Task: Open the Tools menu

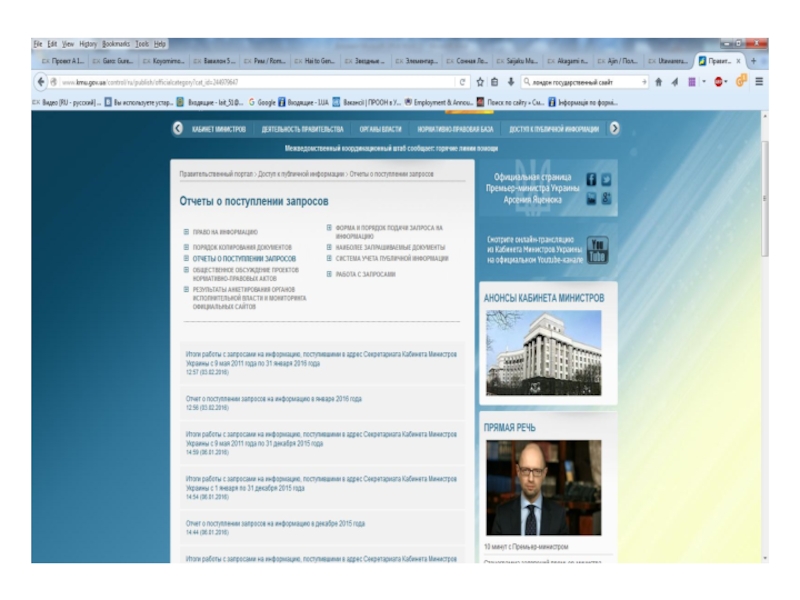Action: click(x=142, y=44)
